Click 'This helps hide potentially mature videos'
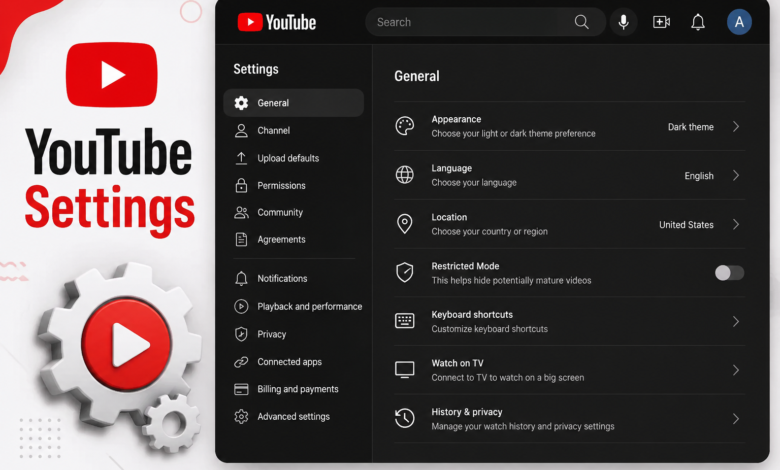 (511, 281)
